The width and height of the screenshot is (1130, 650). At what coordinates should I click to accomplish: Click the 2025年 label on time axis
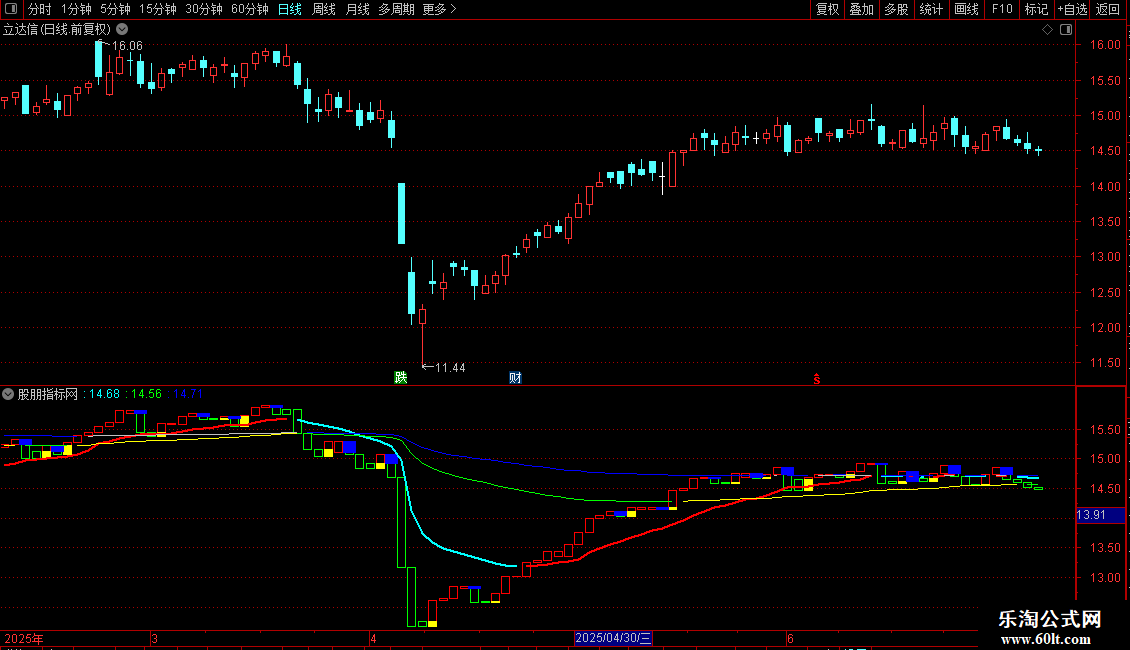pos(24,638)
